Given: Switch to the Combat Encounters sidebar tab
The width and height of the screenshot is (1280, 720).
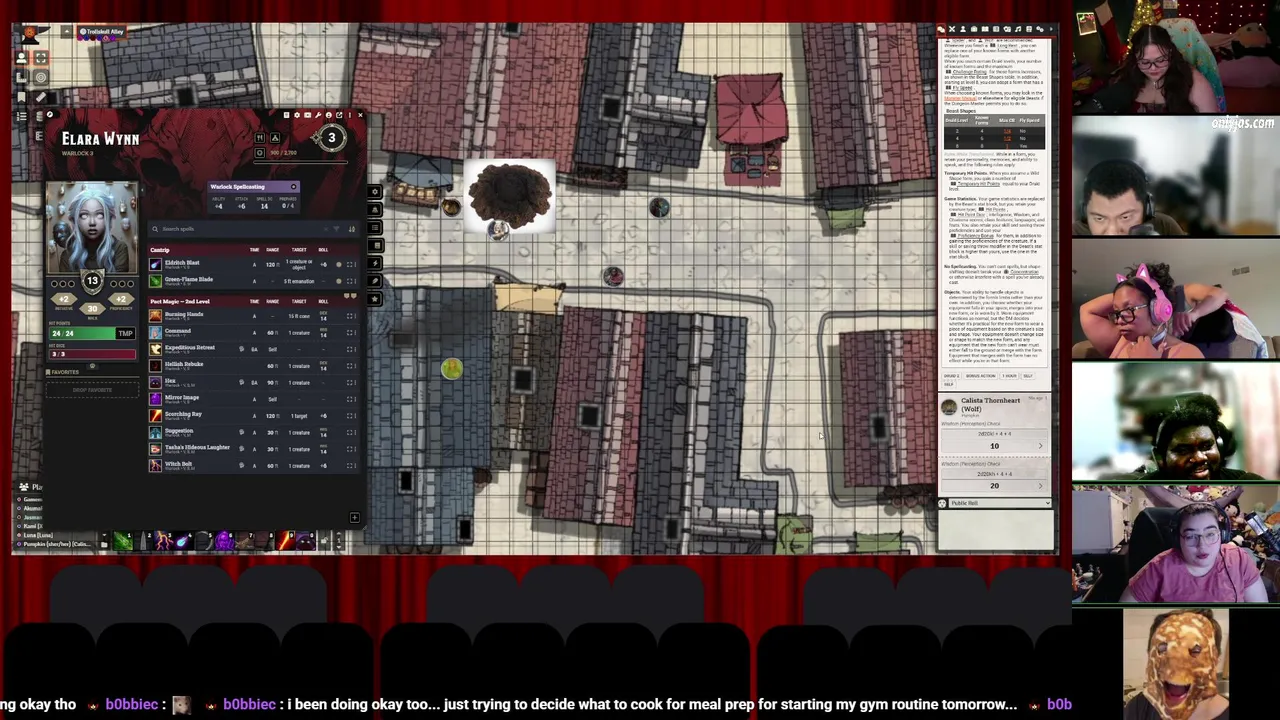Looking at the screenshot, I should (952, 30).
